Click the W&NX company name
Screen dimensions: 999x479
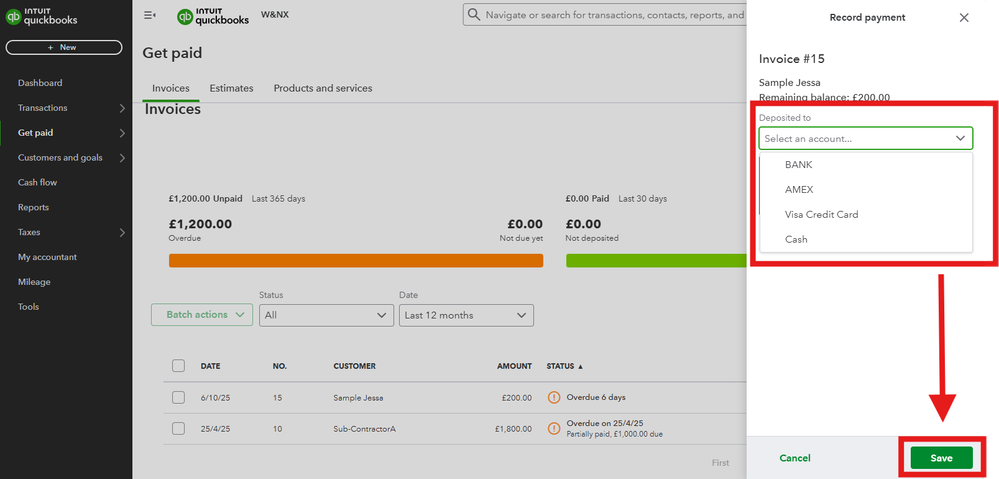(x=275, y=14)
